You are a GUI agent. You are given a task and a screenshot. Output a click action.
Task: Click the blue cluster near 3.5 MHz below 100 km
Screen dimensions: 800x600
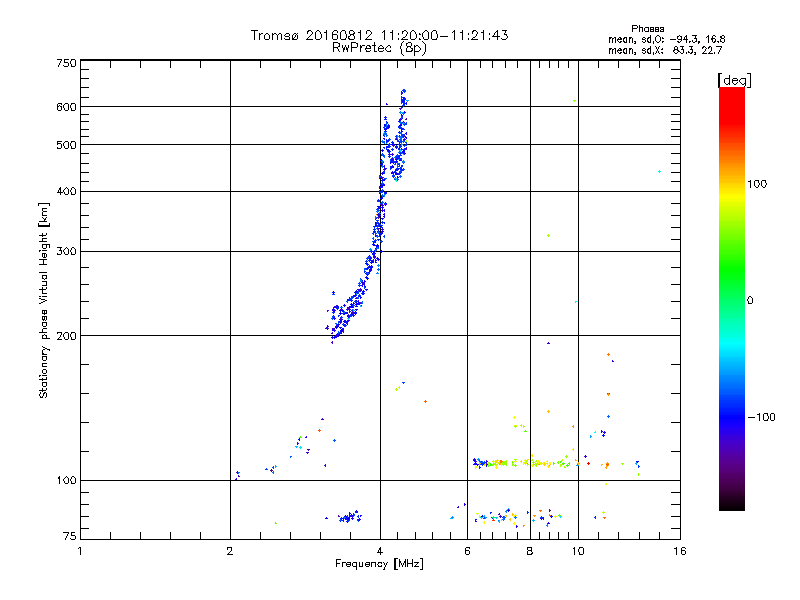coord(349,517)
